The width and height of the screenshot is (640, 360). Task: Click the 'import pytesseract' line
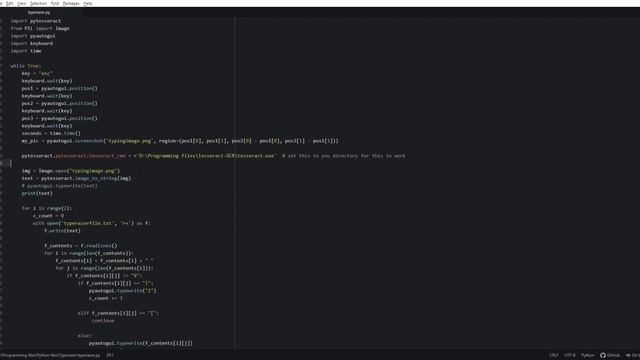pos(36,21)
